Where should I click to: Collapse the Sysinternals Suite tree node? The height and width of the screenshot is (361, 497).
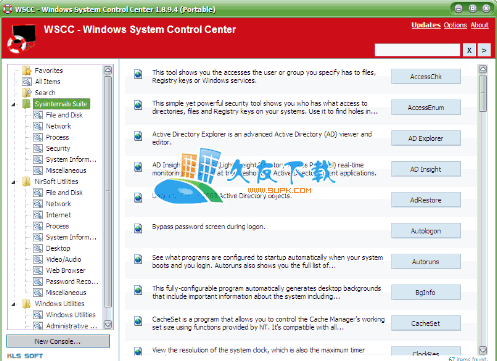pyautogui.click(x=14, y=104)
